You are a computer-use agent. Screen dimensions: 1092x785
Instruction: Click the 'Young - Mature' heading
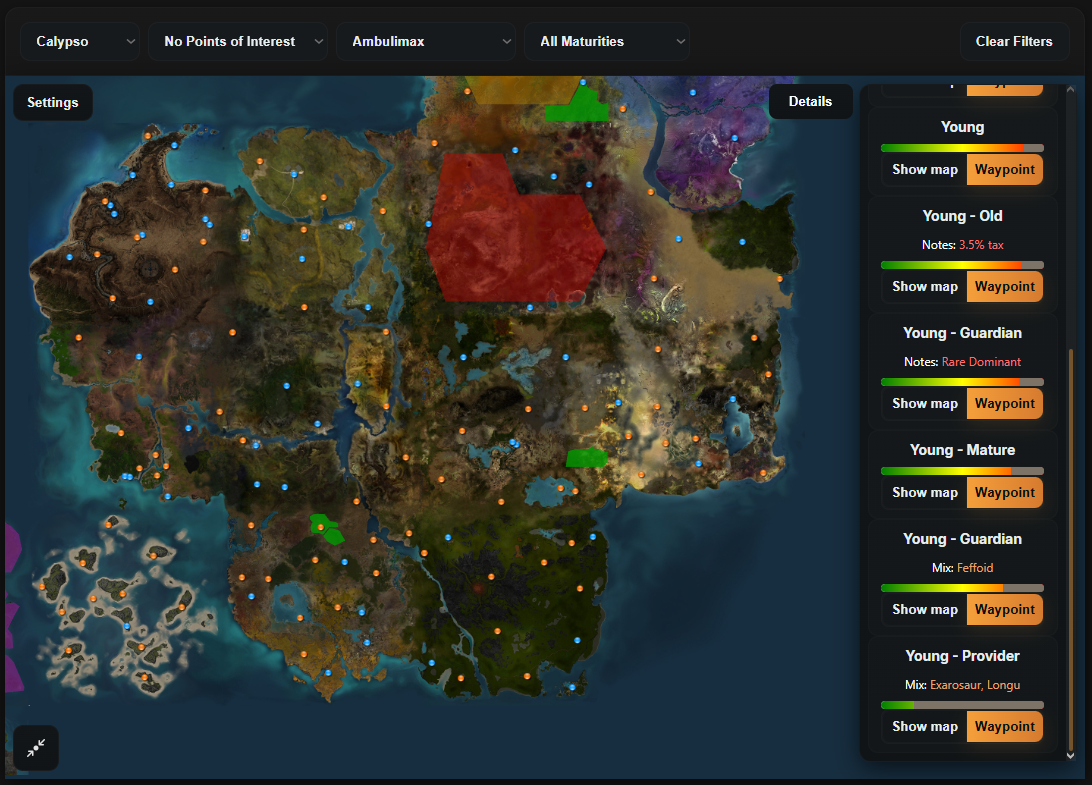click(x=962, y=450)
